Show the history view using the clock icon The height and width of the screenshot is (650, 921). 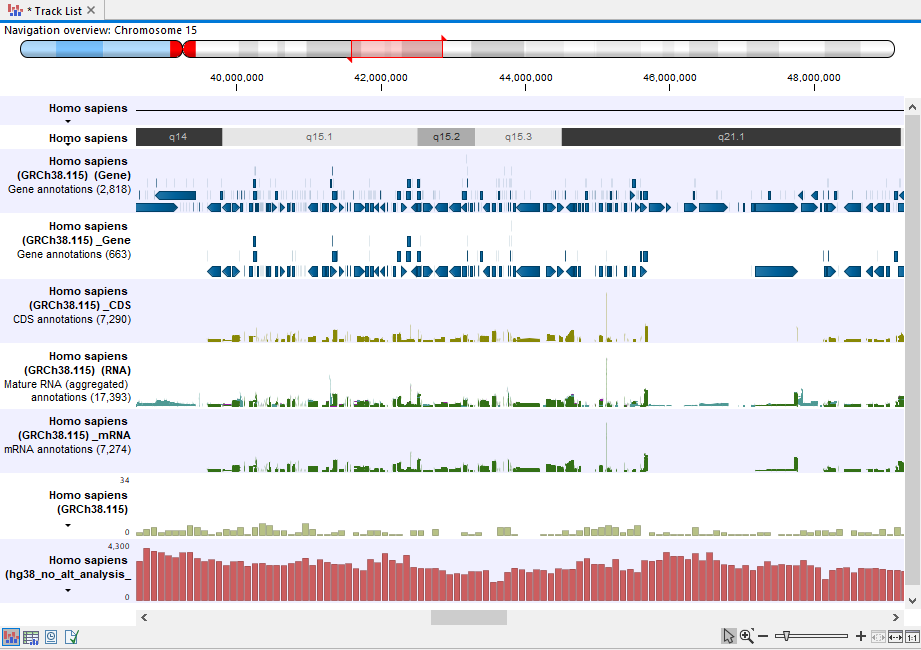[51, 637]
